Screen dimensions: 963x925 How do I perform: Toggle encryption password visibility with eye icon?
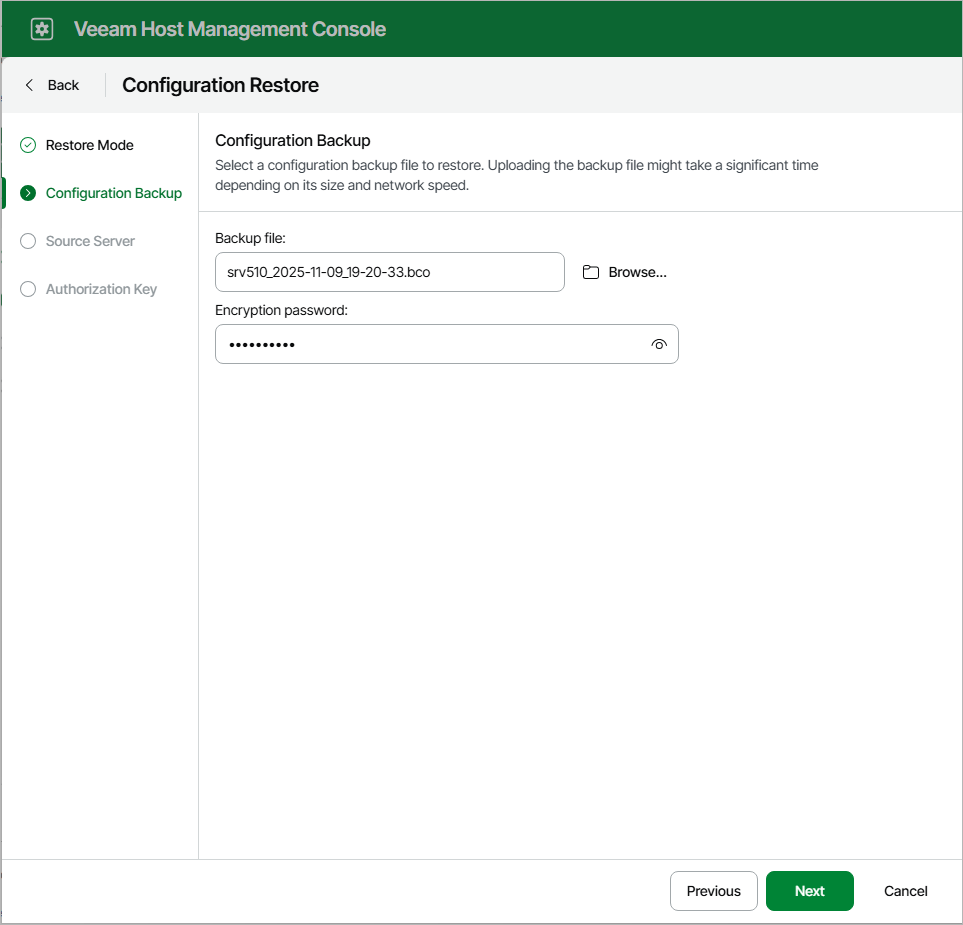(x=659, y=344)
